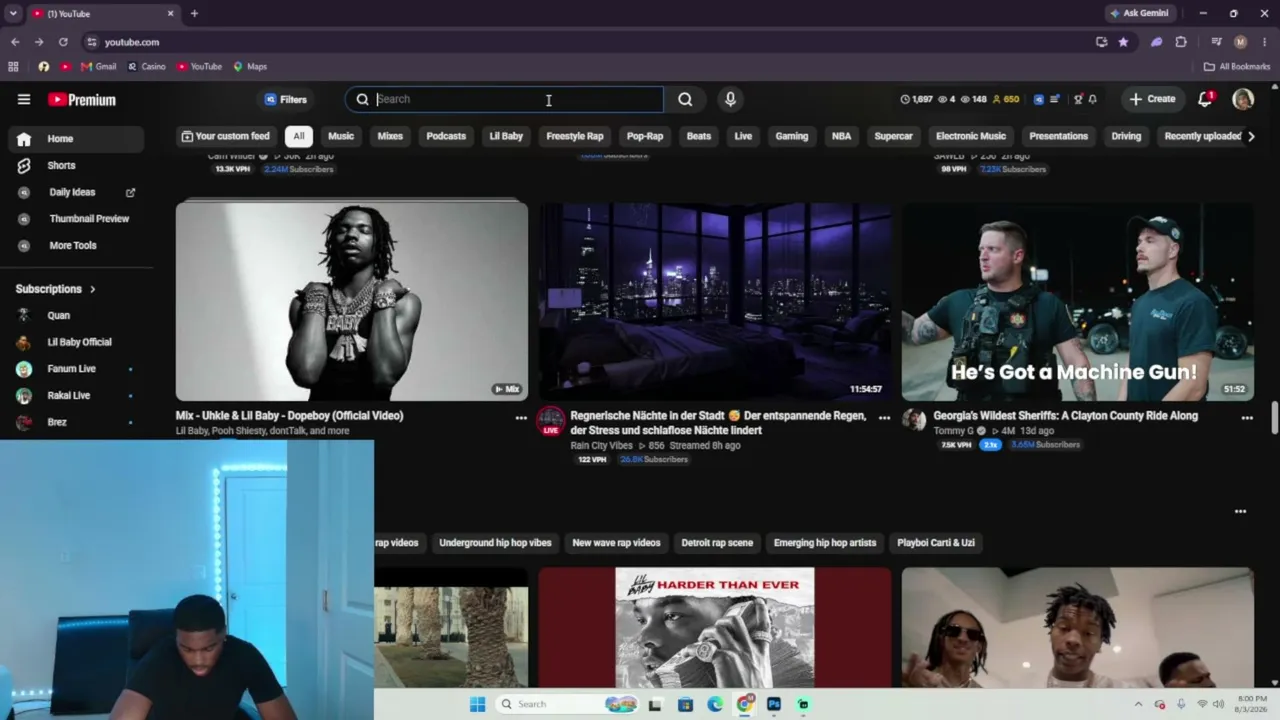The width and height of the screenshot is (1280, 720).
Task: Open Your custom feed
Action: 225,136
